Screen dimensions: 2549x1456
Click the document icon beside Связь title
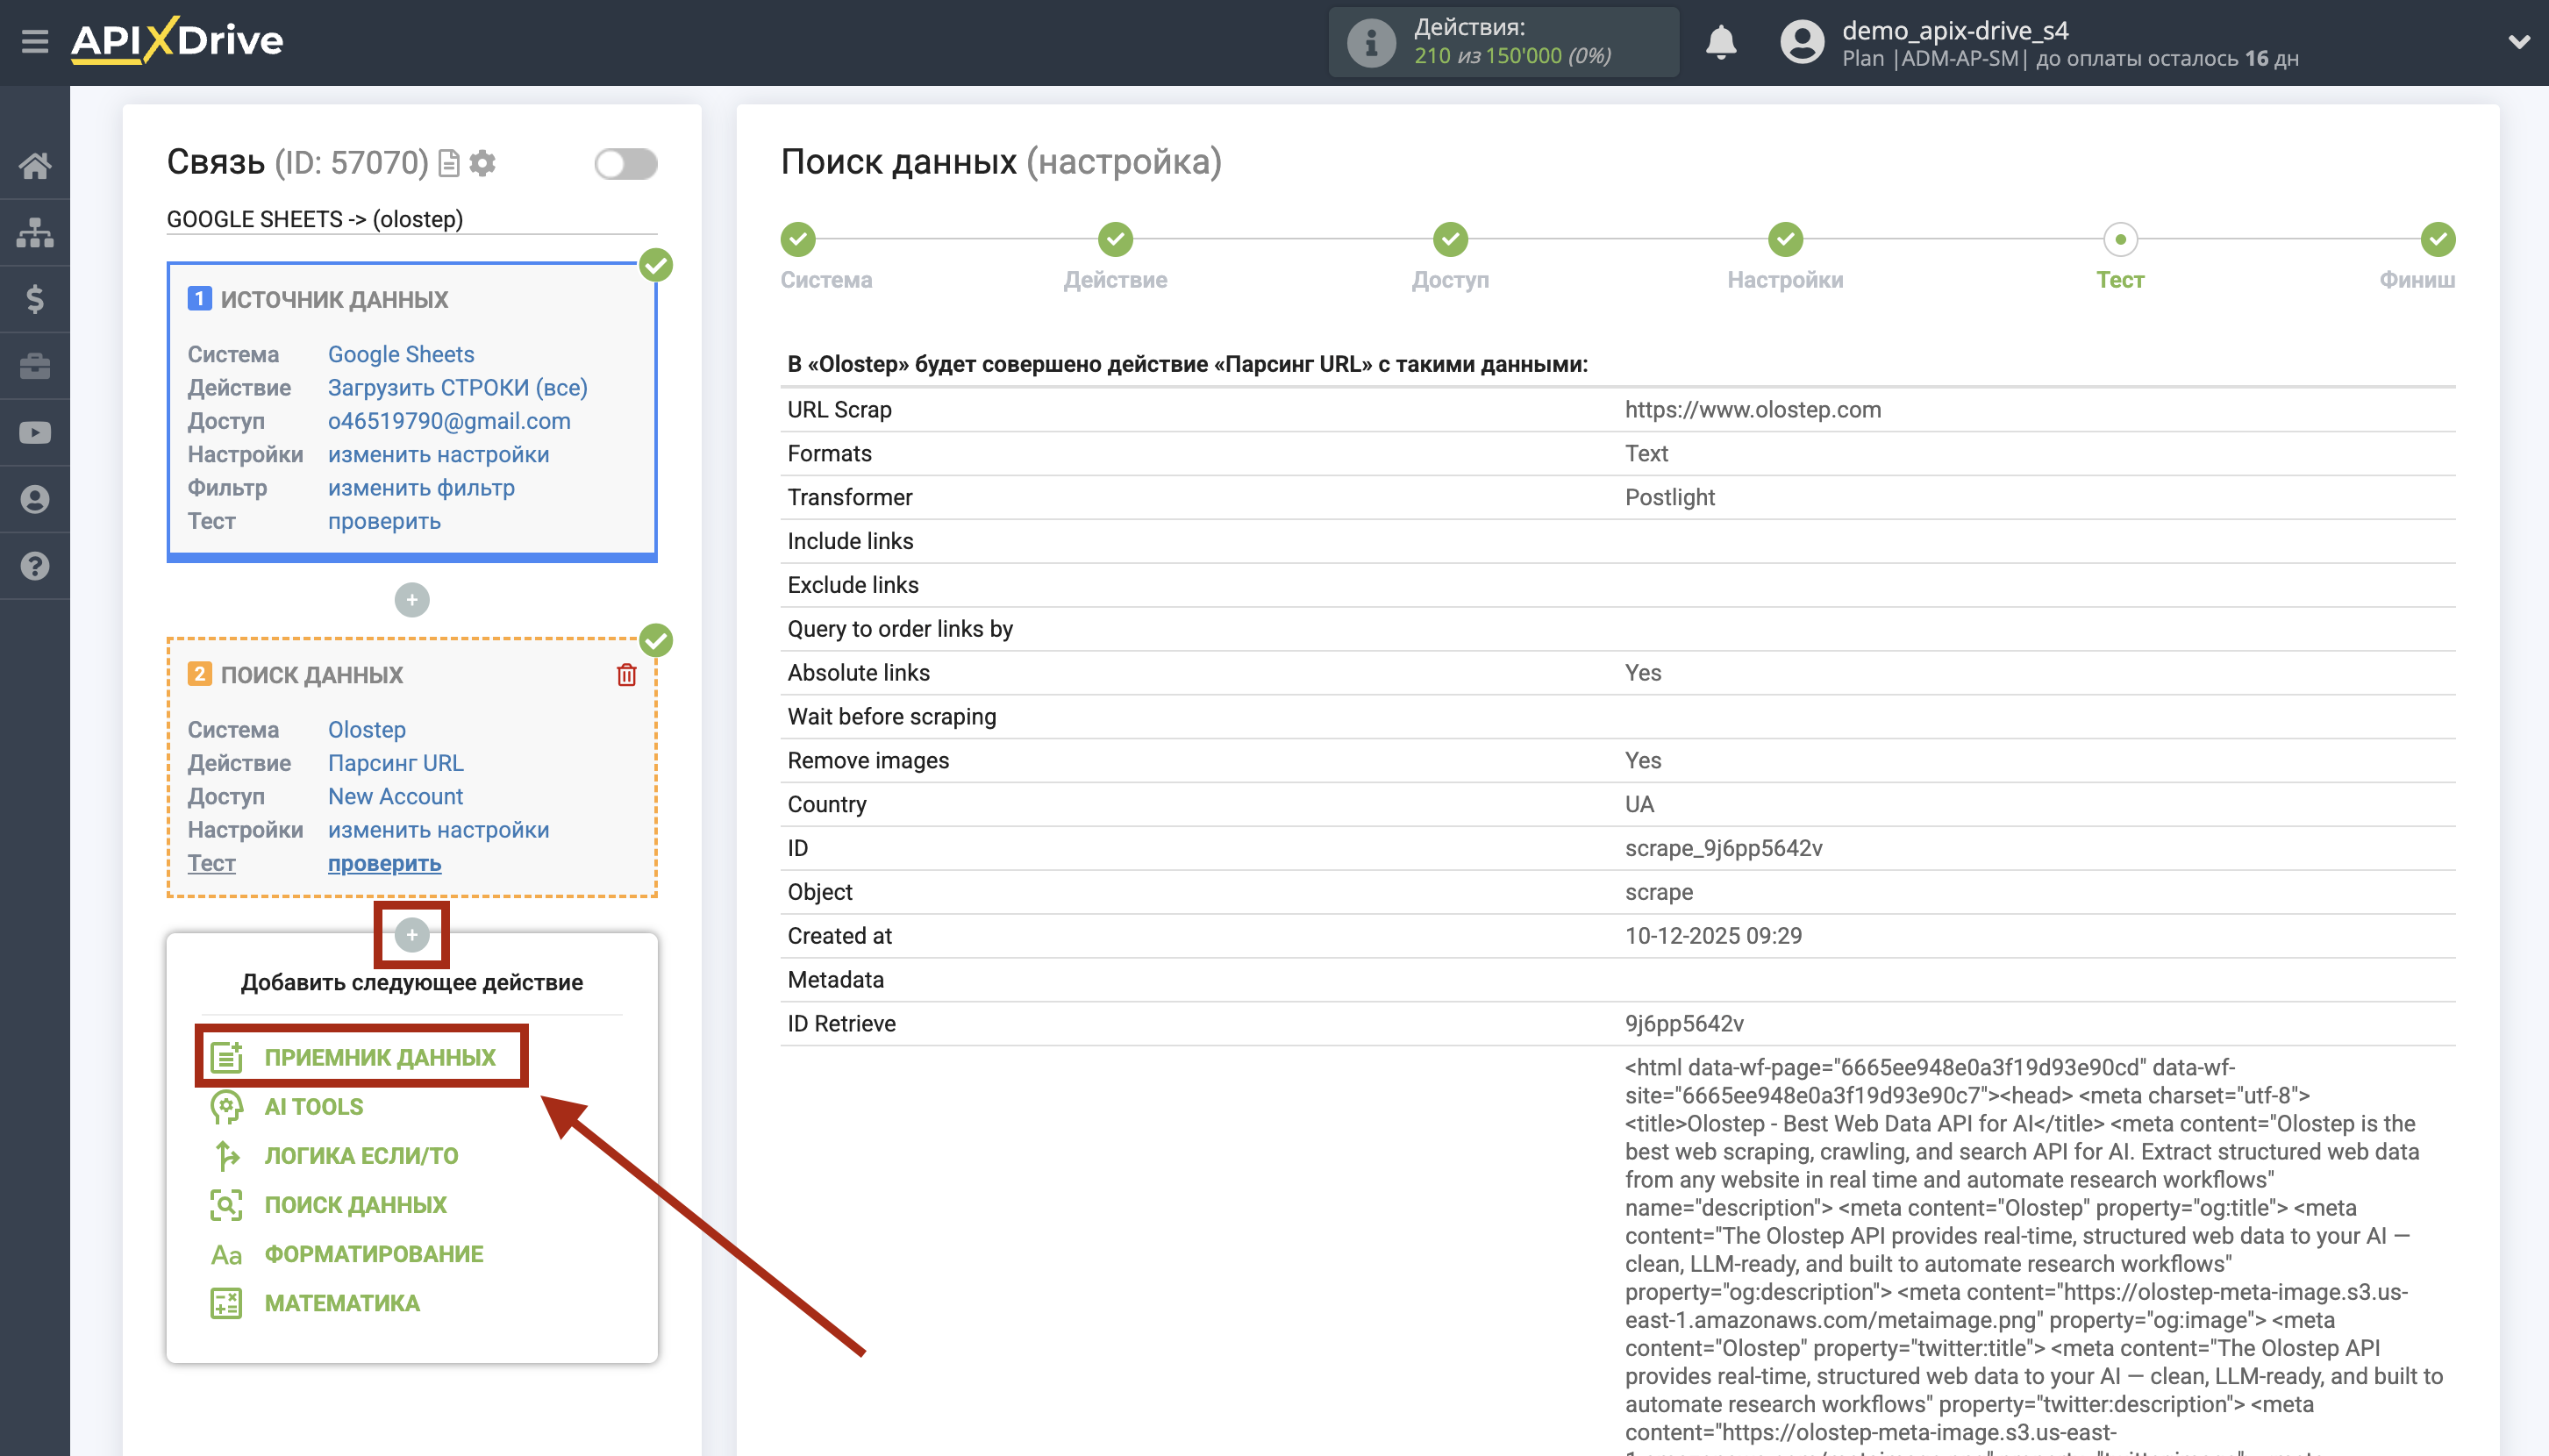coord(450,163)
